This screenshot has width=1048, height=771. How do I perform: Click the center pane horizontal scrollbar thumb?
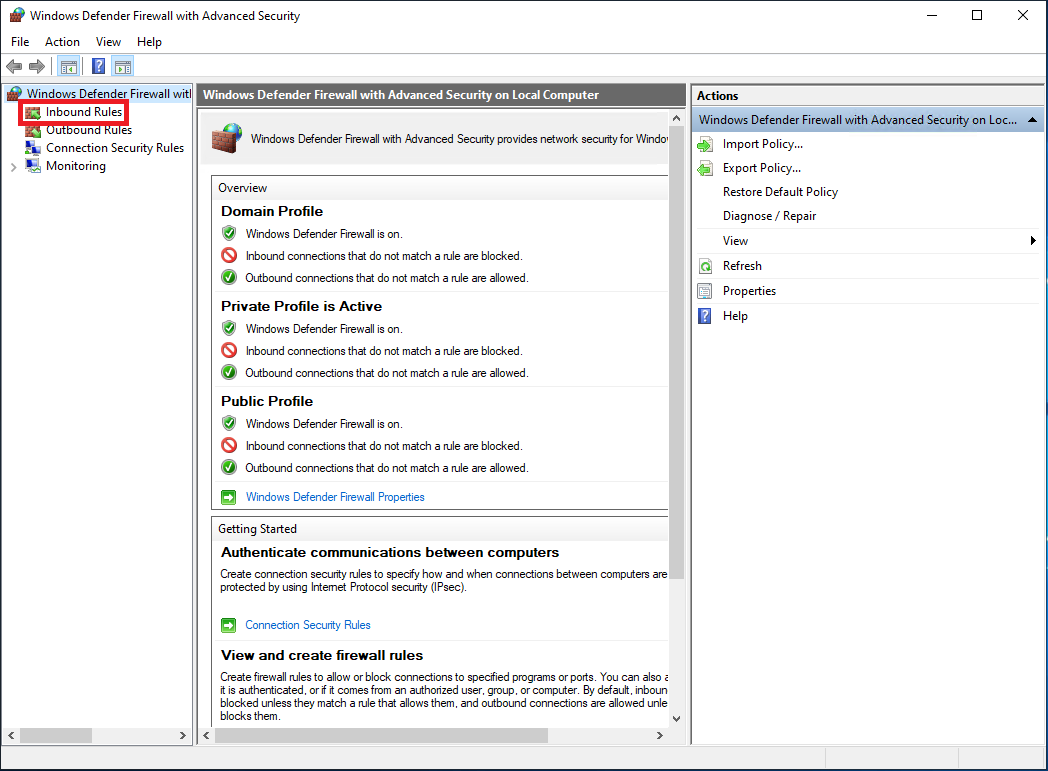coord(381,736)
